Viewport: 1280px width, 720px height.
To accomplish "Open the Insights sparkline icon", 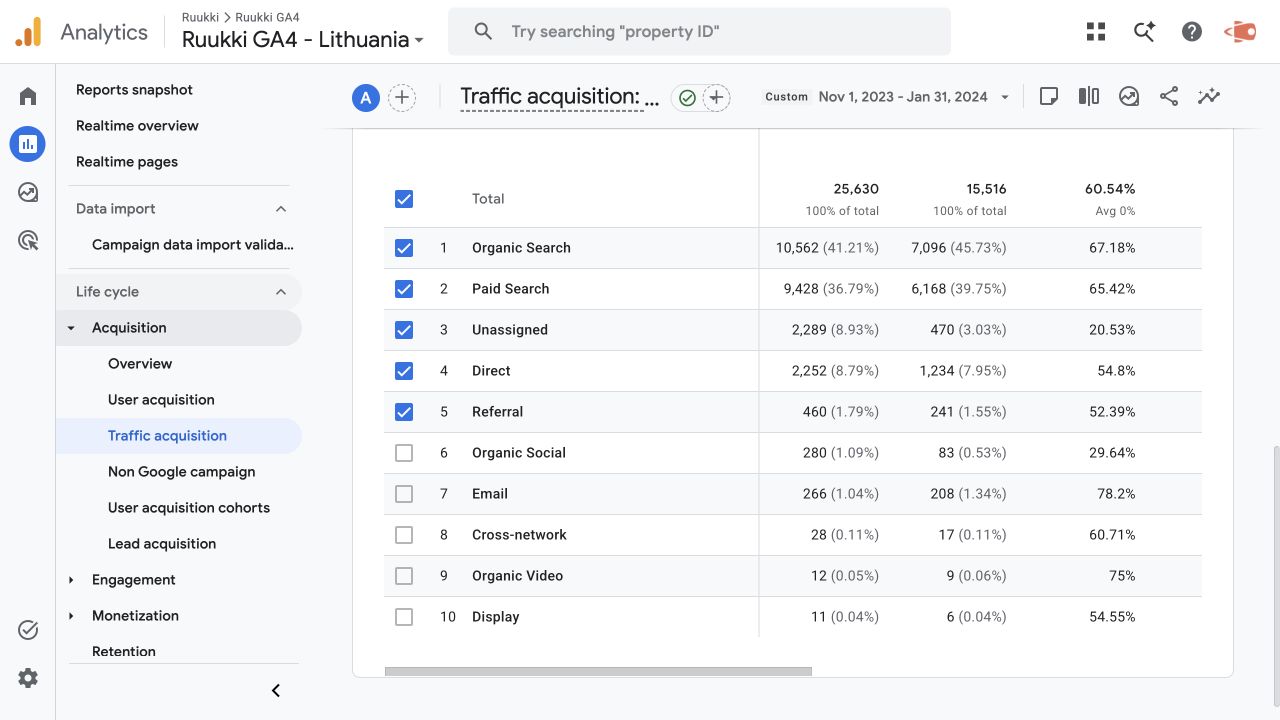I will 1209,96.
